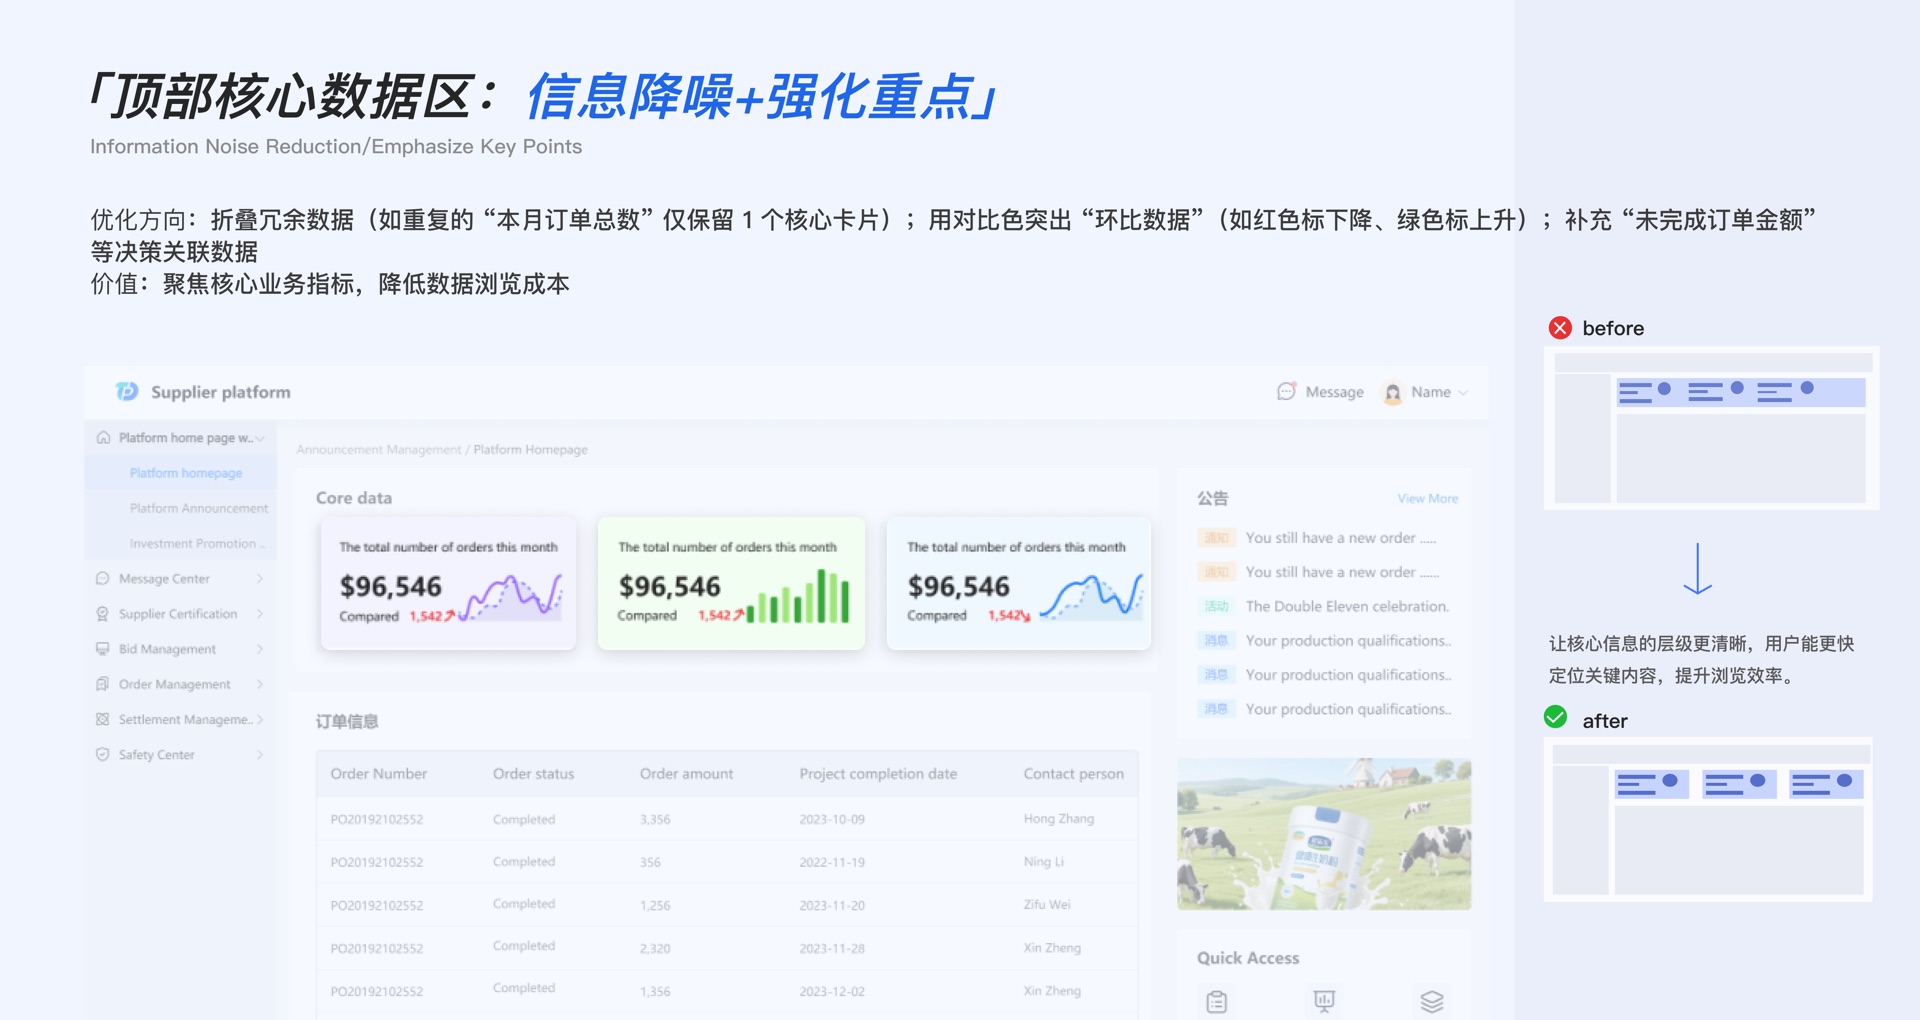Expand the Order Management chevron
This screenshot has width=1920, height=1020.
coord(260,684)
